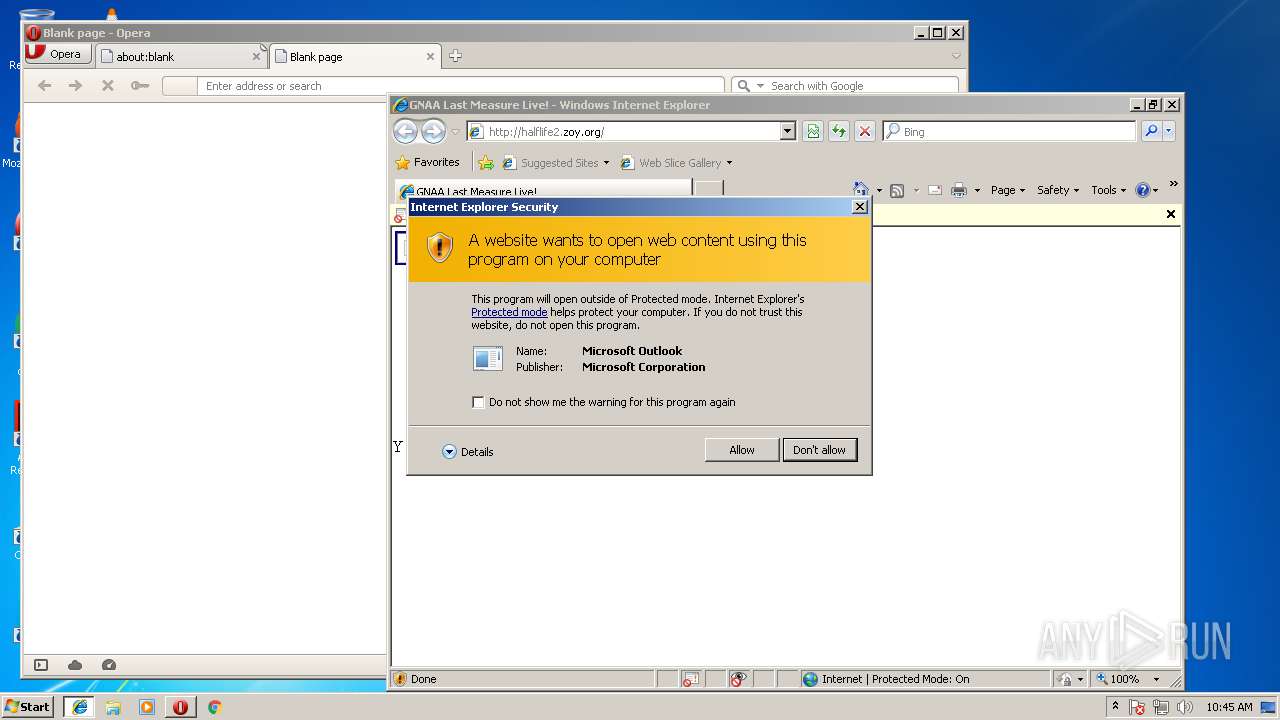The width and height of the screenshot is (1280, 720).
Task: Open the Opera menu button
Action: pyautogui.click(x=58, y=54)
